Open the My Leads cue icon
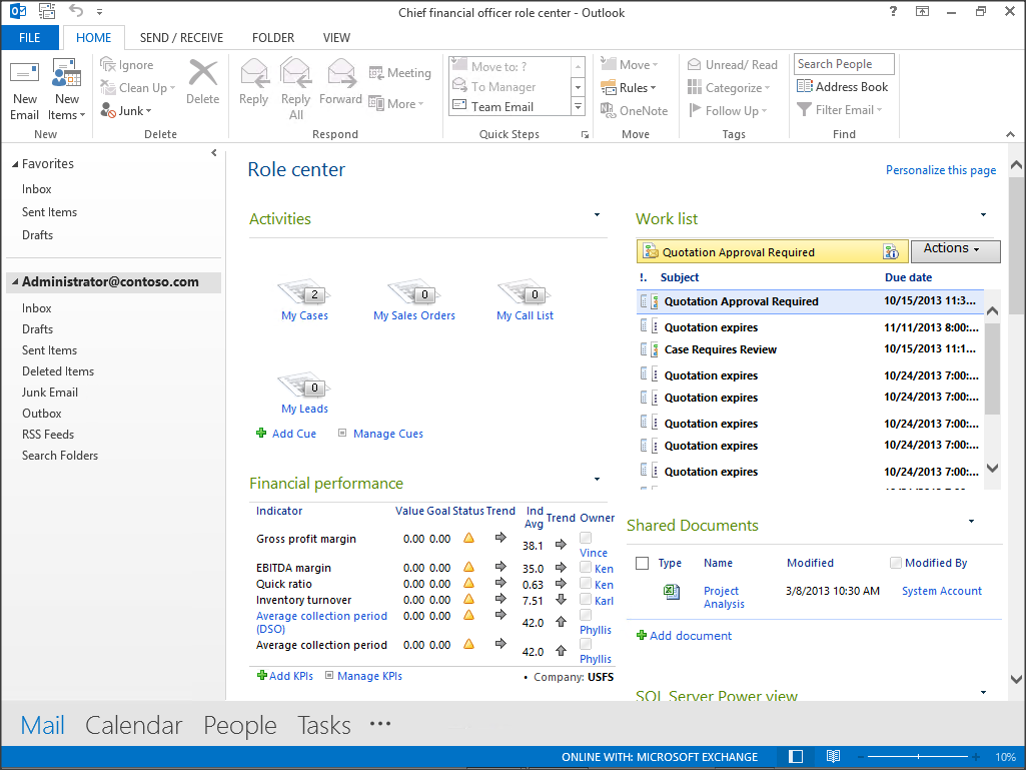Screen dimensions: 1026x770 304,385
